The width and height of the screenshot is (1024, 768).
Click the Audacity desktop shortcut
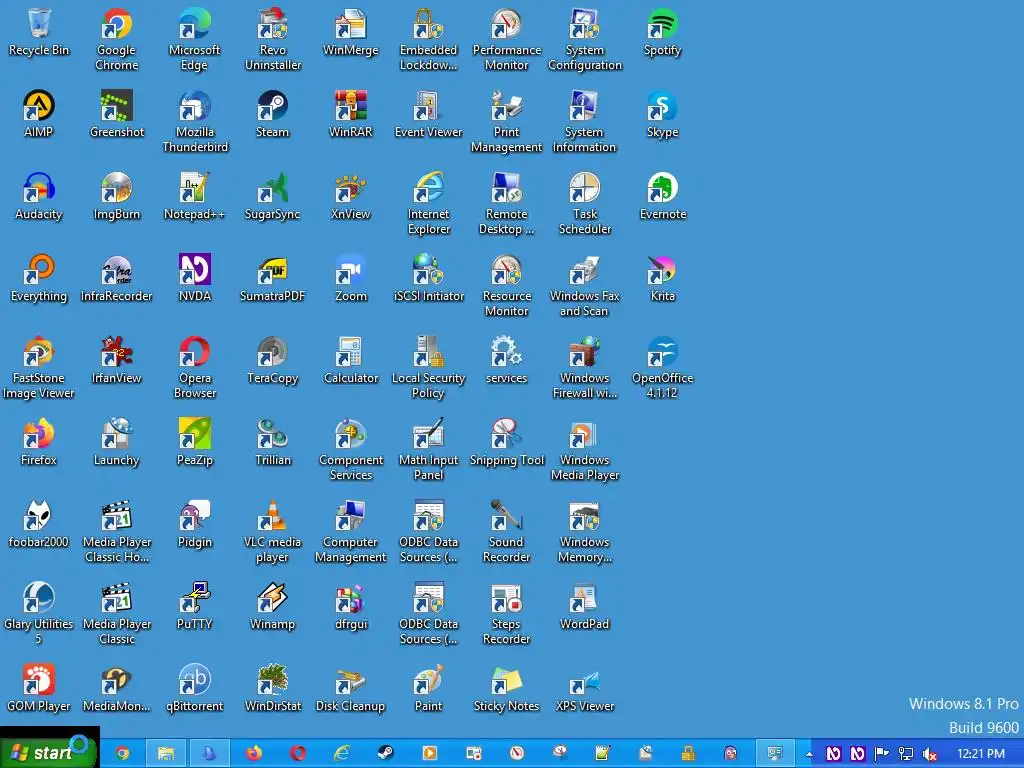pos(39,197)
